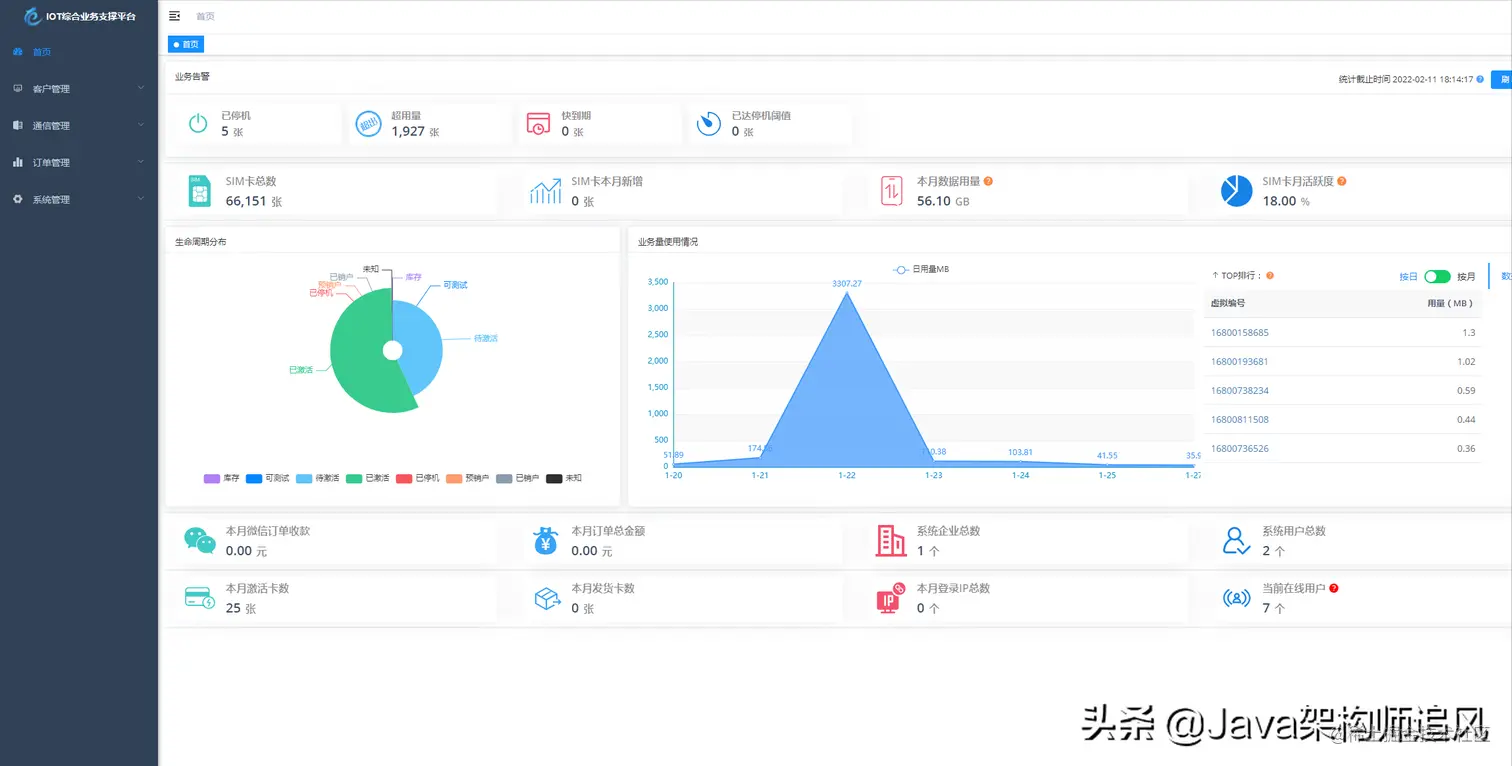Viewport: 1512px width, 766px height.
Task: Click the hamburger menu collapse icon
Action: pos(174,16)
